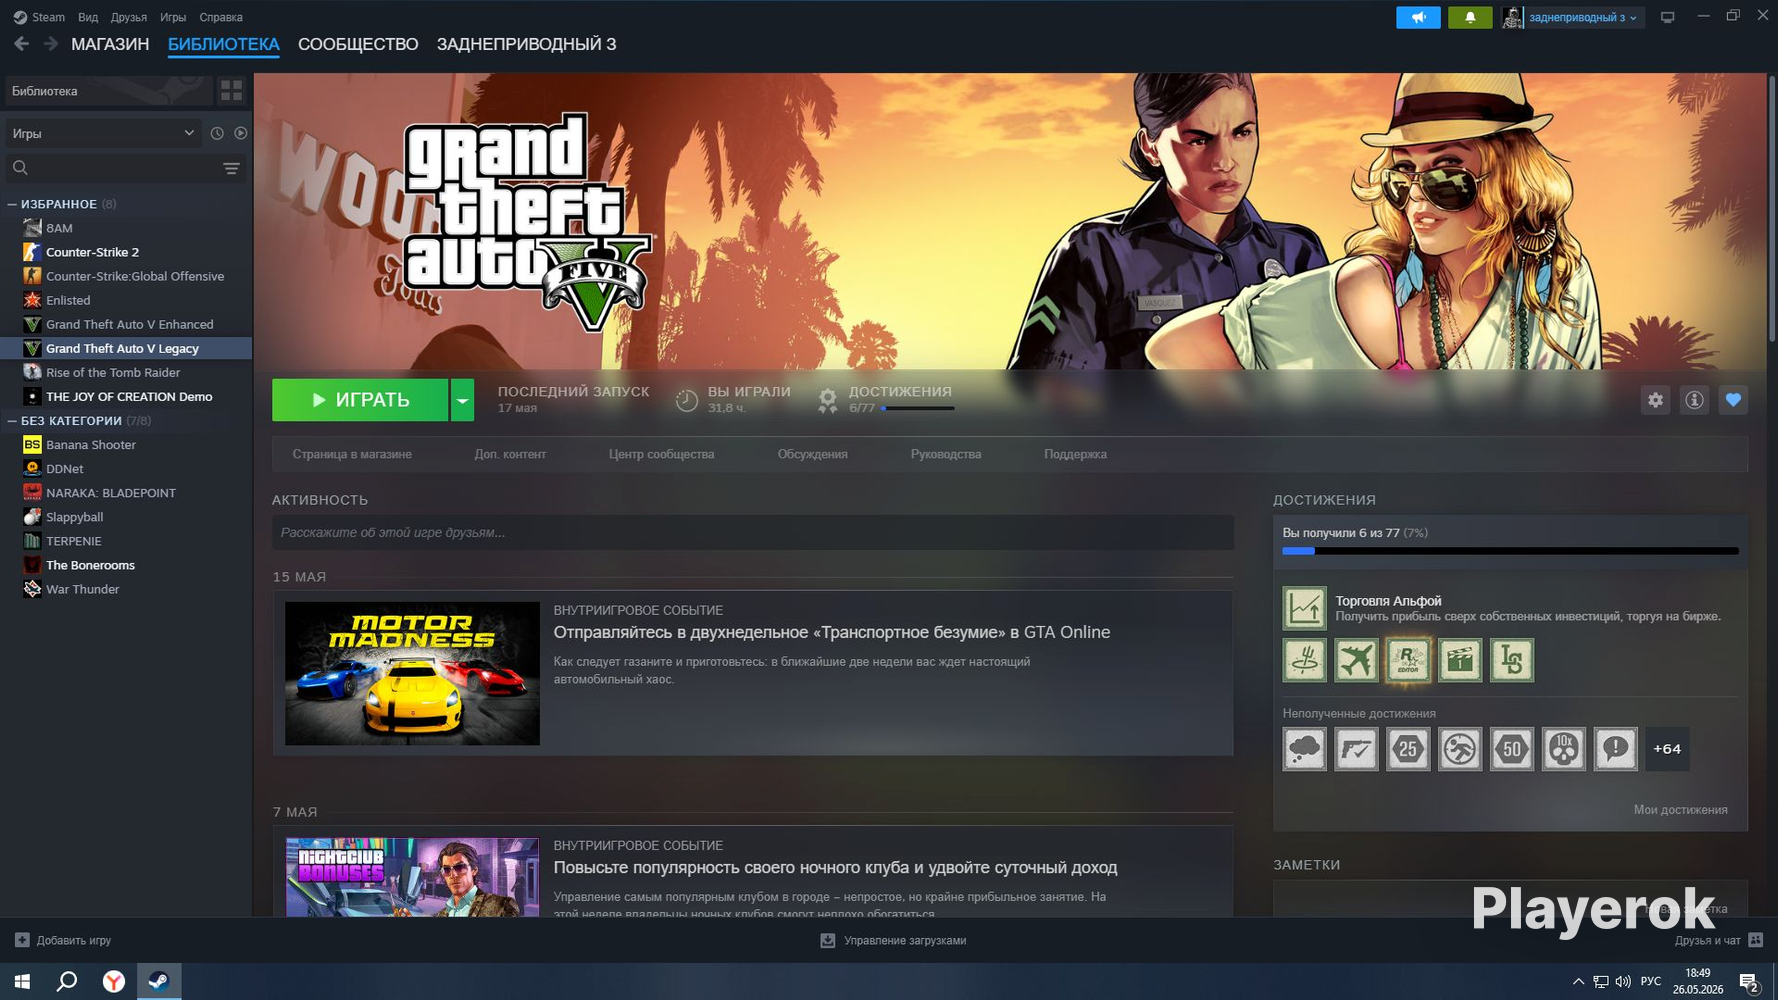
Task: Show hidden system tray icons chevron
Action: click(1578, 982)
